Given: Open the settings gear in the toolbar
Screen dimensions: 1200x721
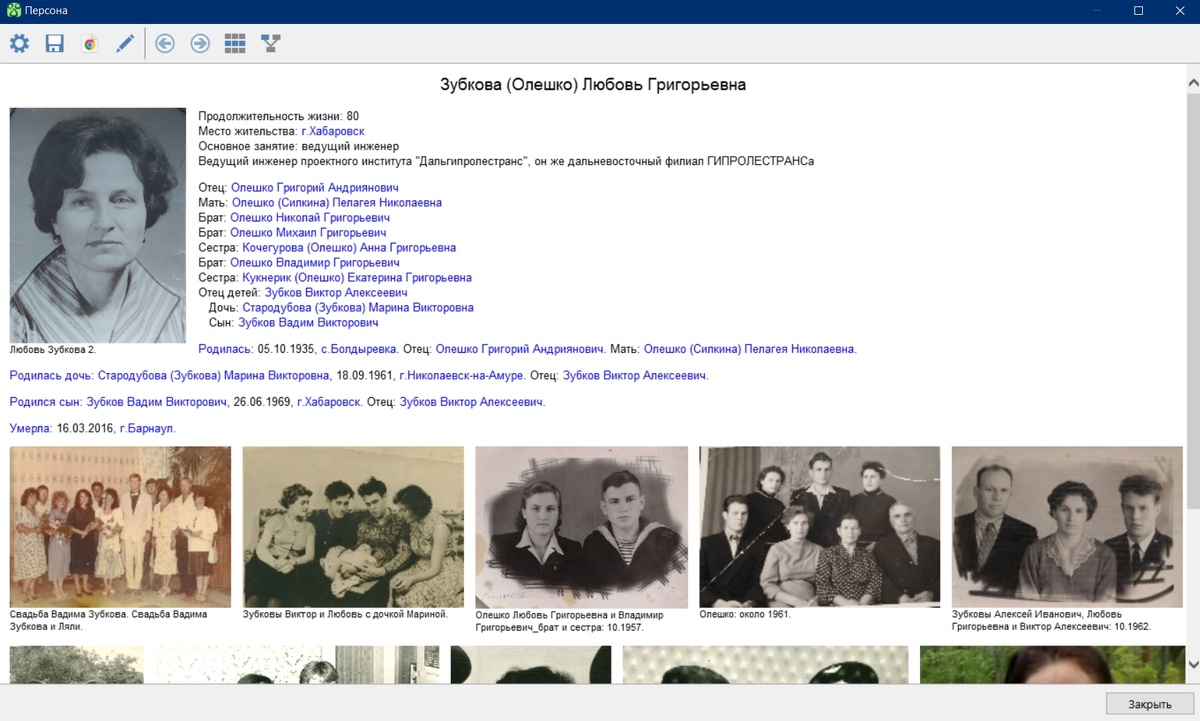Looking at the screenshot, I should click(x=19, y=43).
